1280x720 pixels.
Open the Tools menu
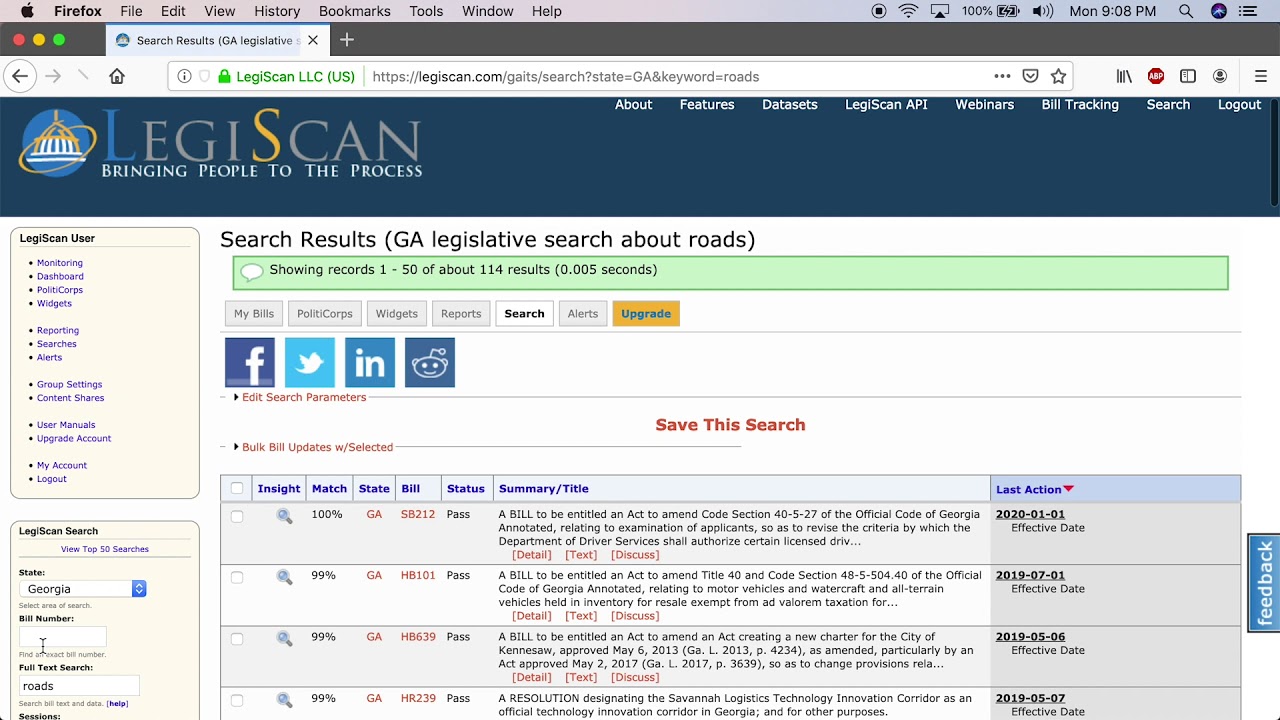click(x=426, y=11)
